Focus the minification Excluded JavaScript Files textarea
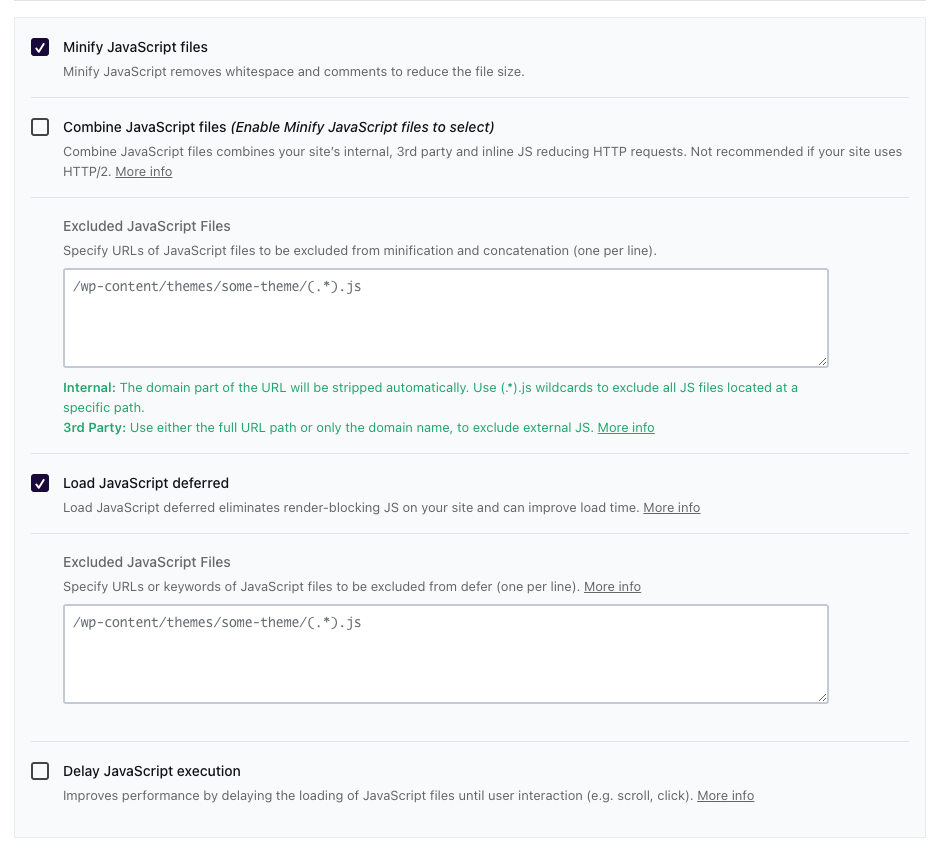The height and width of the screenshot is (852, 941). pos(445,318)
